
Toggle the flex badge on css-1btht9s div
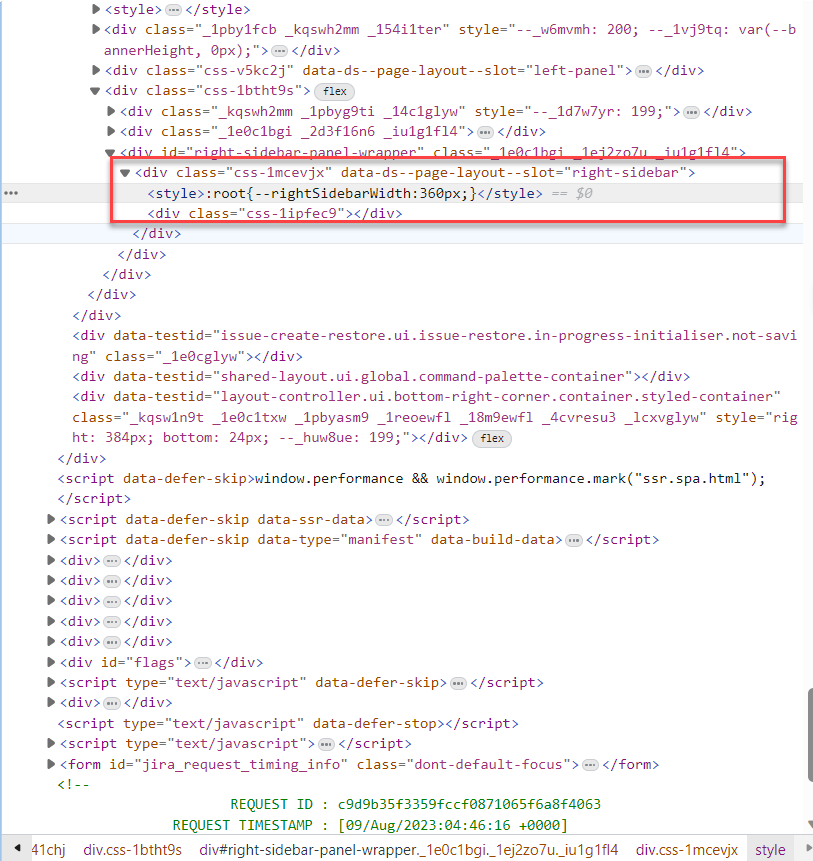(335, 91)
